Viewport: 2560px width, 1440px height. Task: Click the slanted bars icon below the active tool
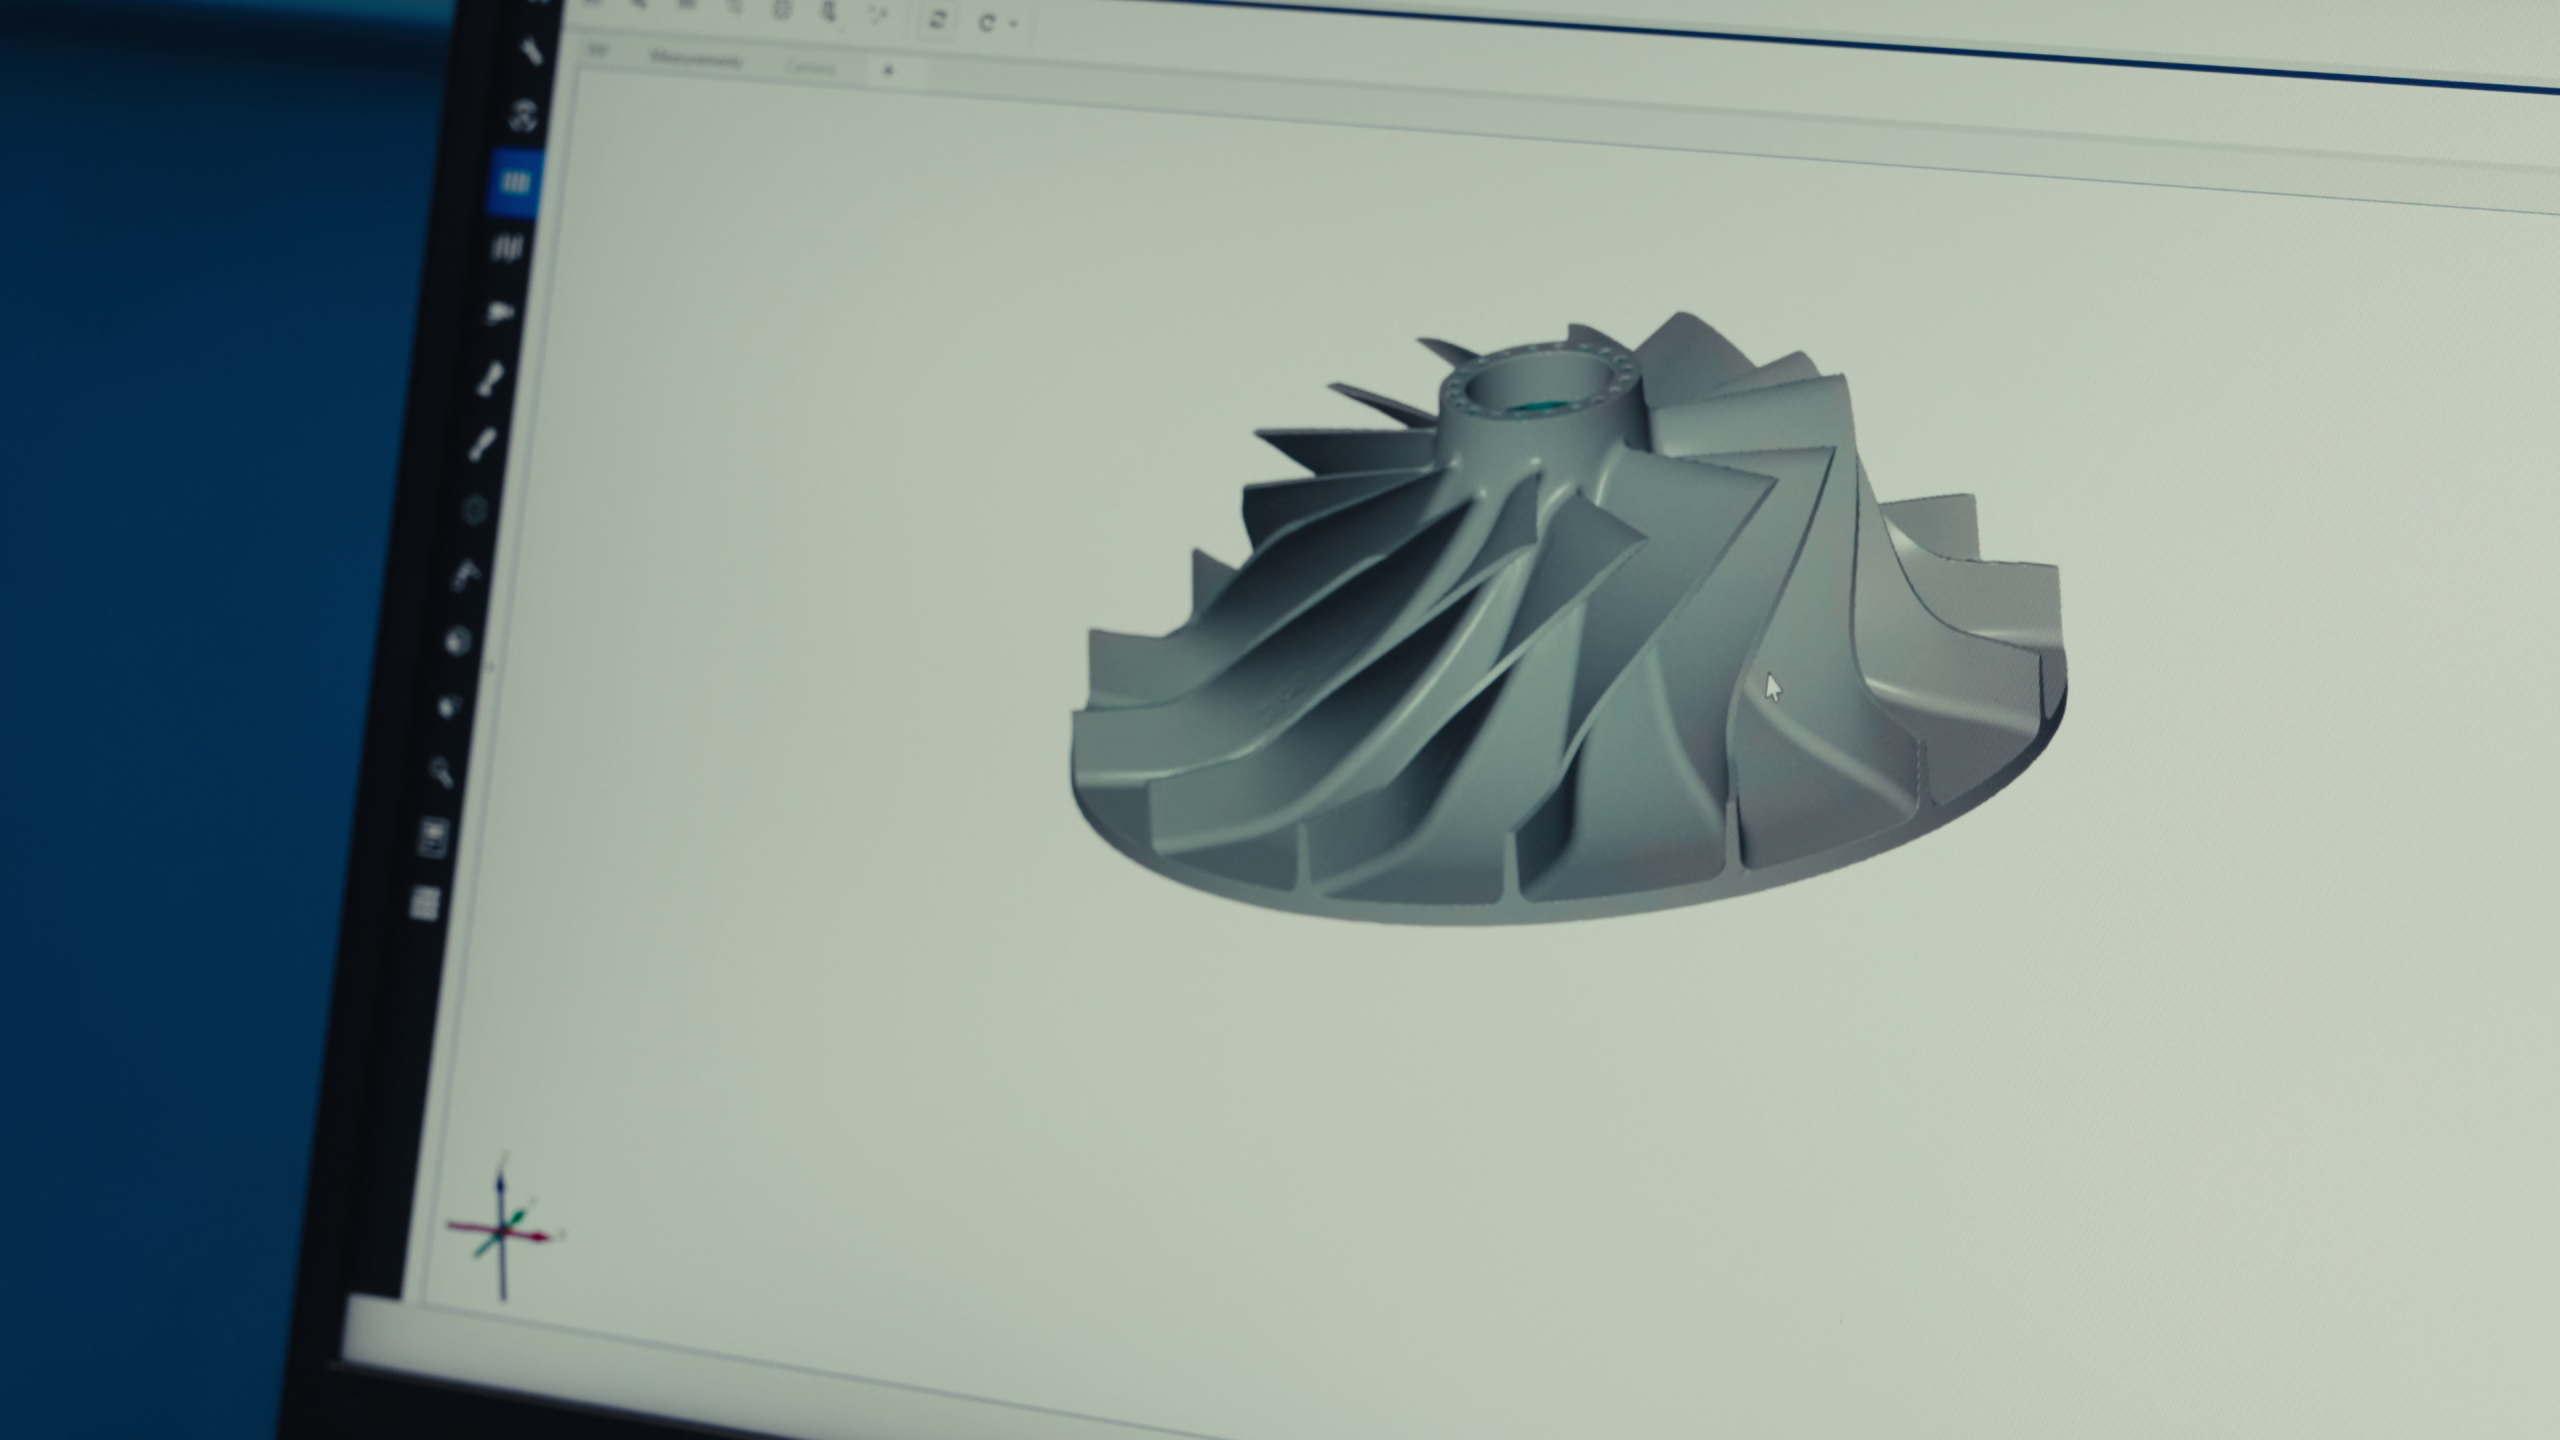click(x=508, y=248)
